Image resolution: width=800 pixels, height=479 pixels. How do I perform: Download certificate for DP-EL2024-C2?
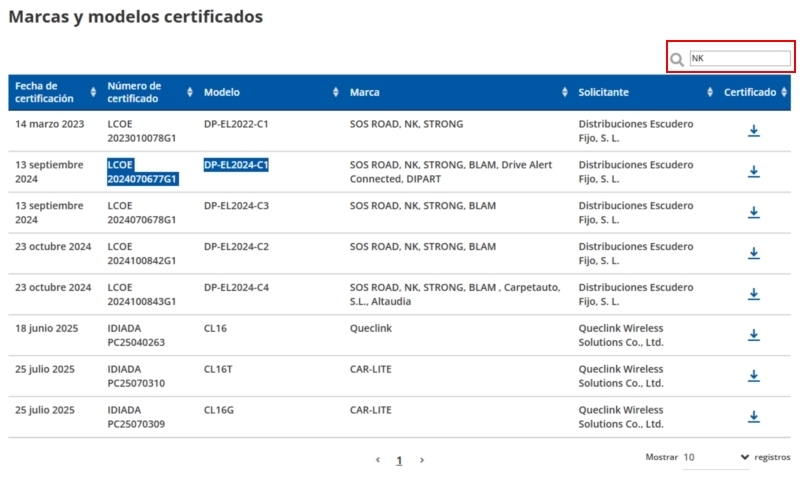[x=754, y=253]
